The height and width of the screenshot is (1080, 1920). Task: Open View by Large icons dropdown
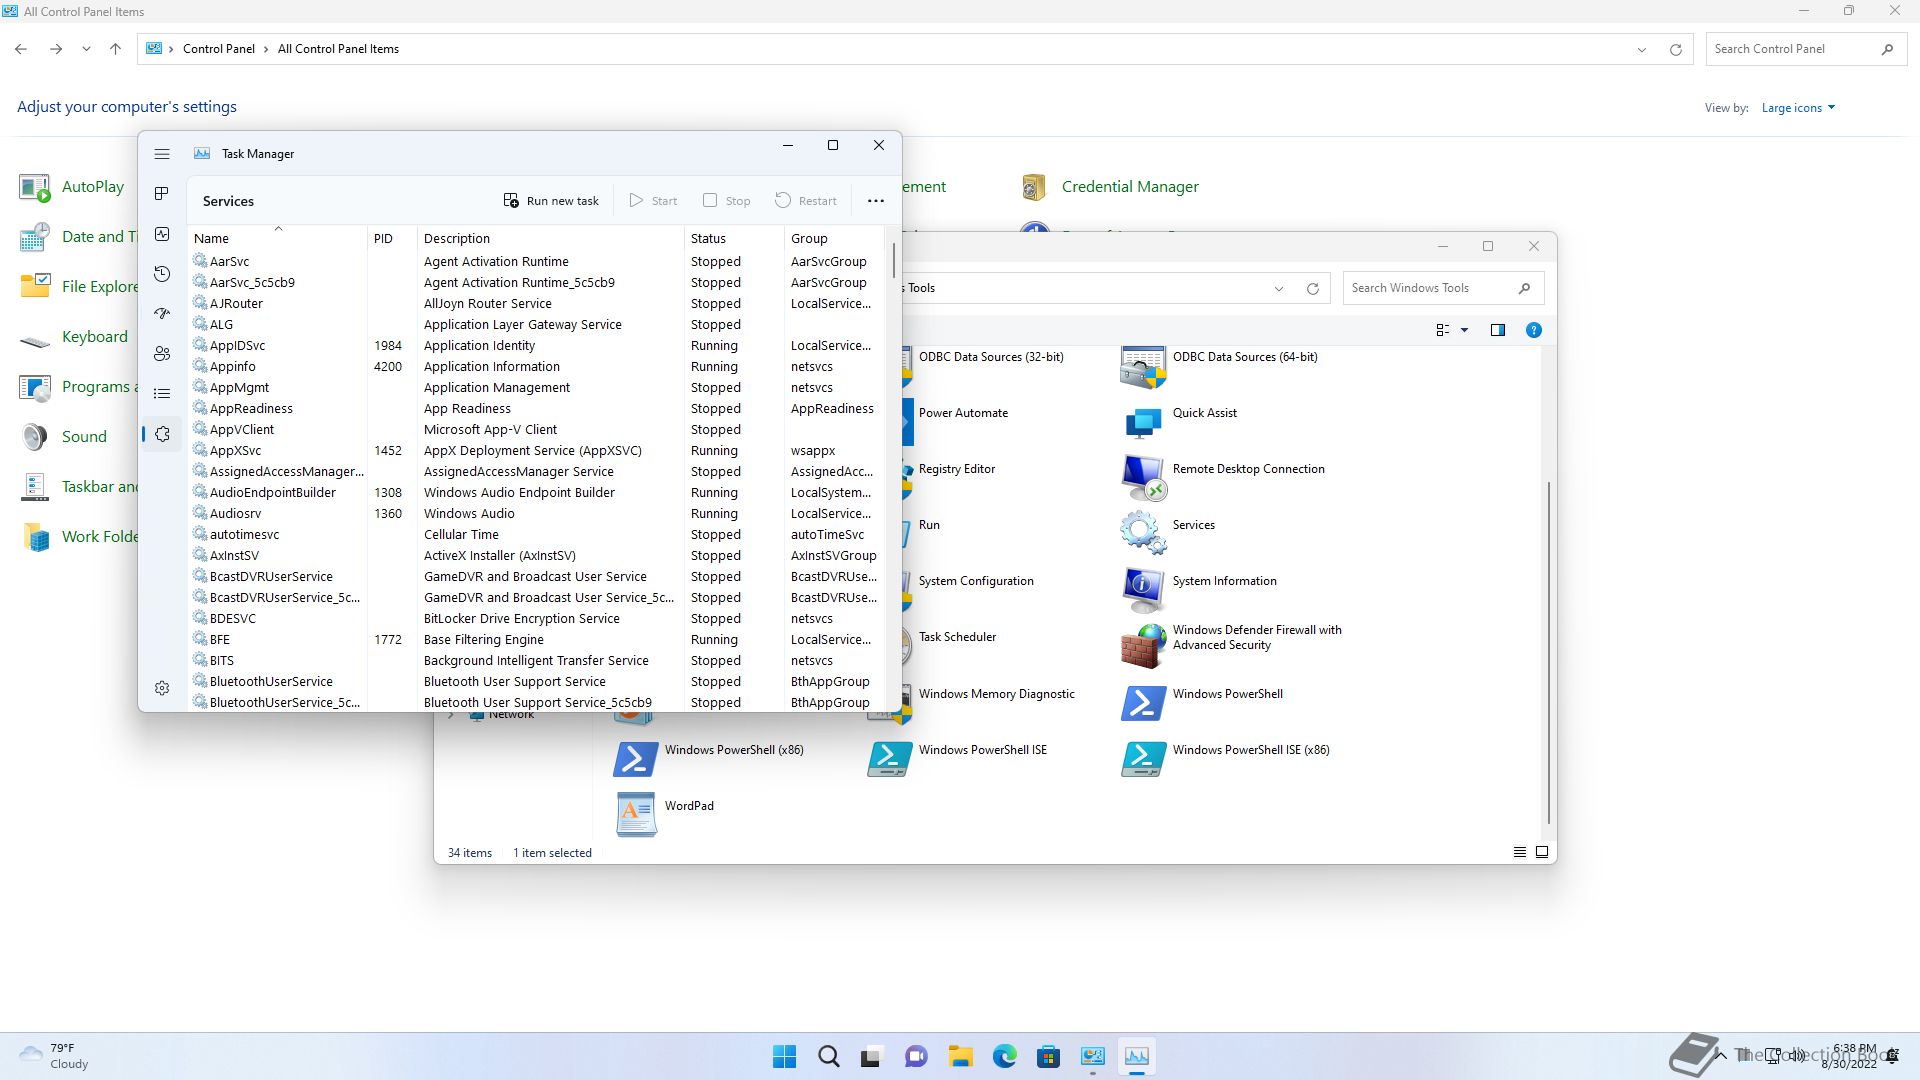1798,108
